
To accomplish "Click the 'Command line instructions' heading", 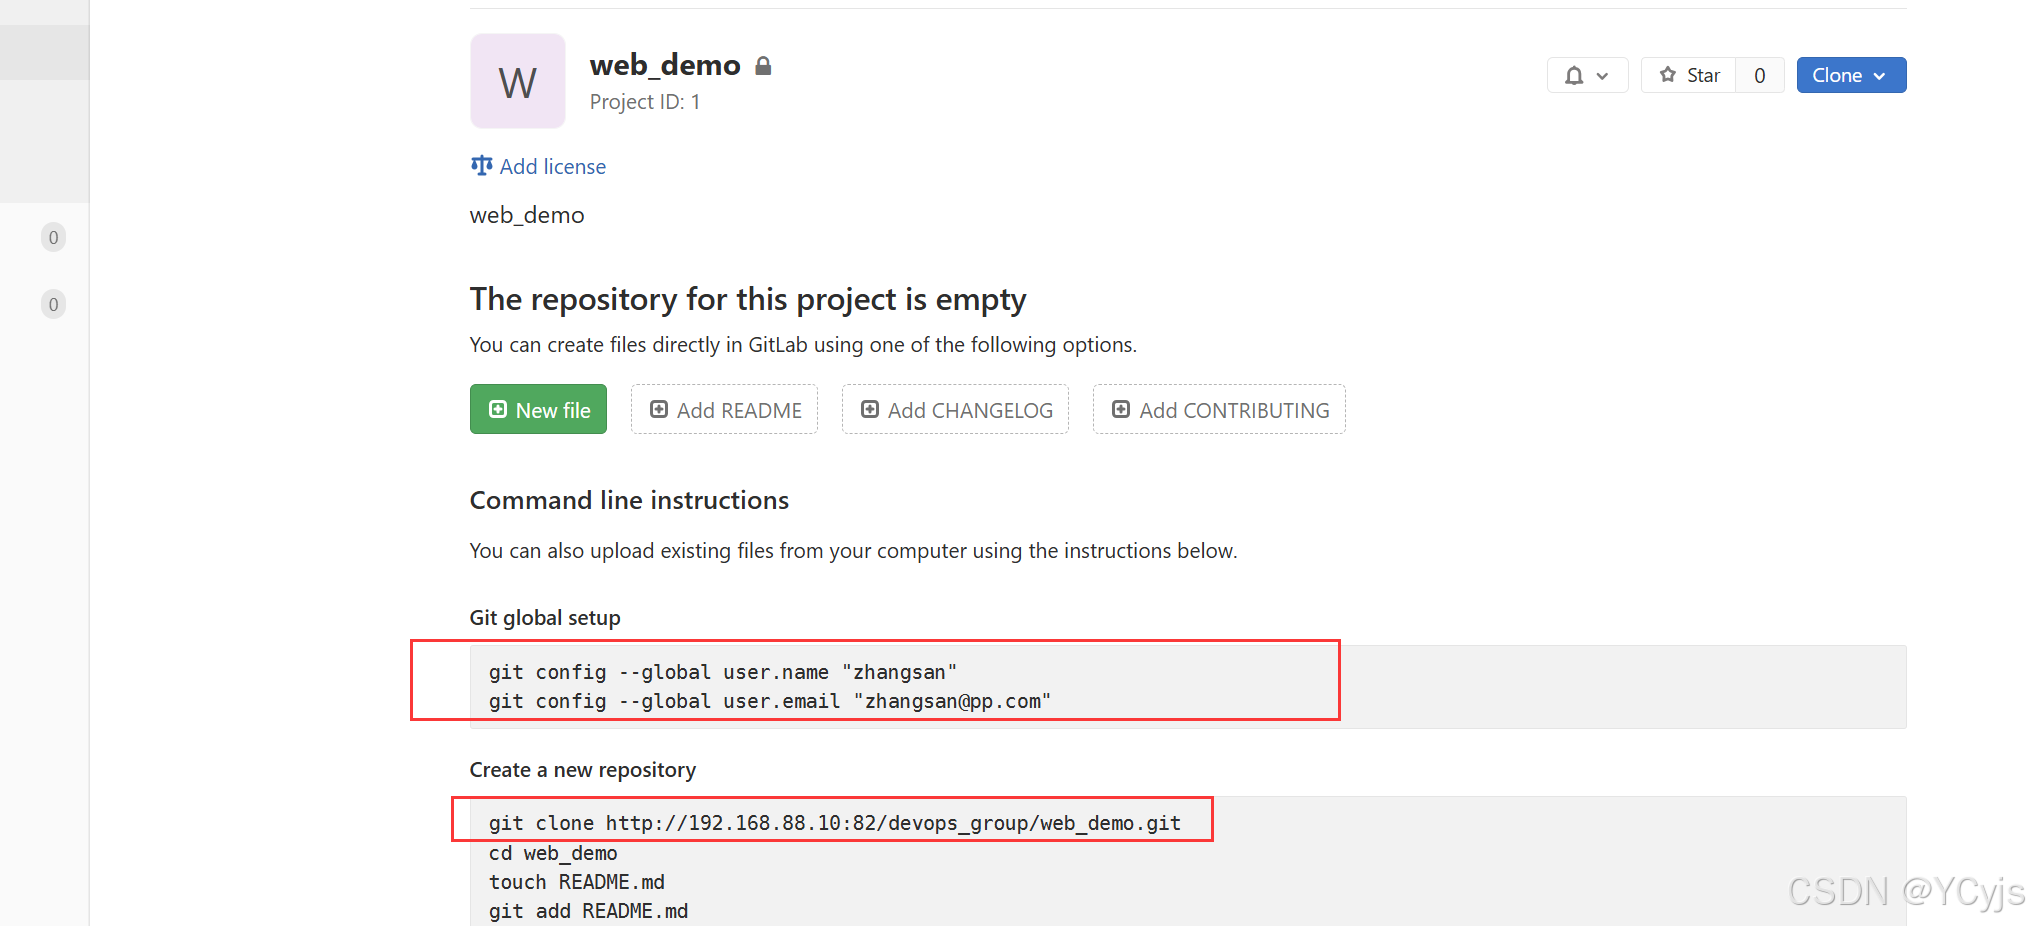I will 629,500.
